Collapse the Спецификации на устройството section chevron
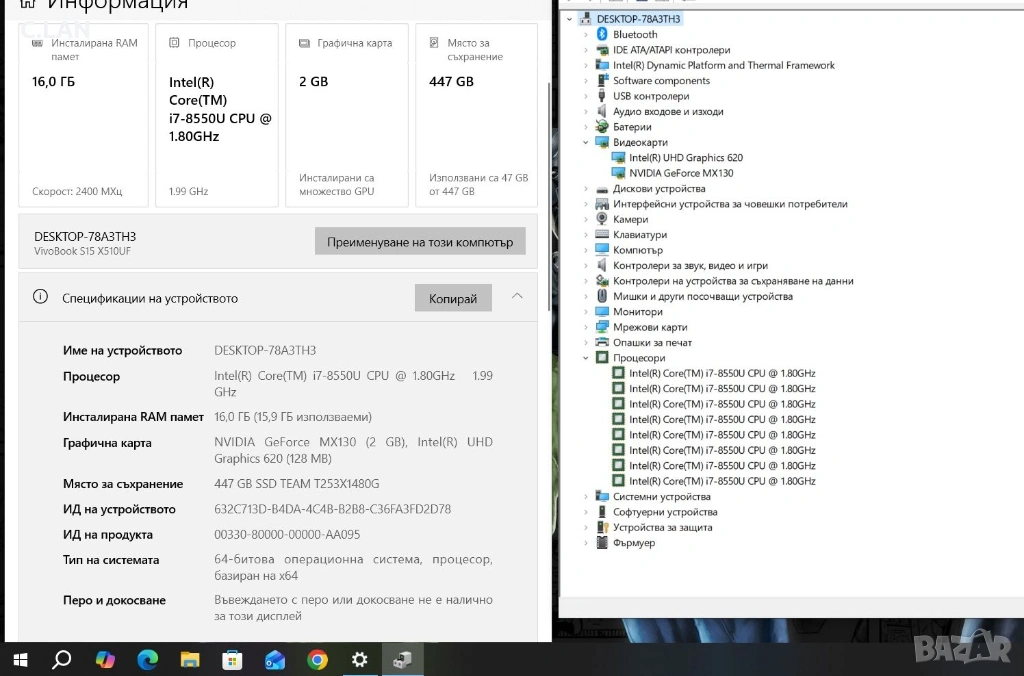The width and height of the screenshot is (1024, 676). pyautogui.click(x=517, y=297)
